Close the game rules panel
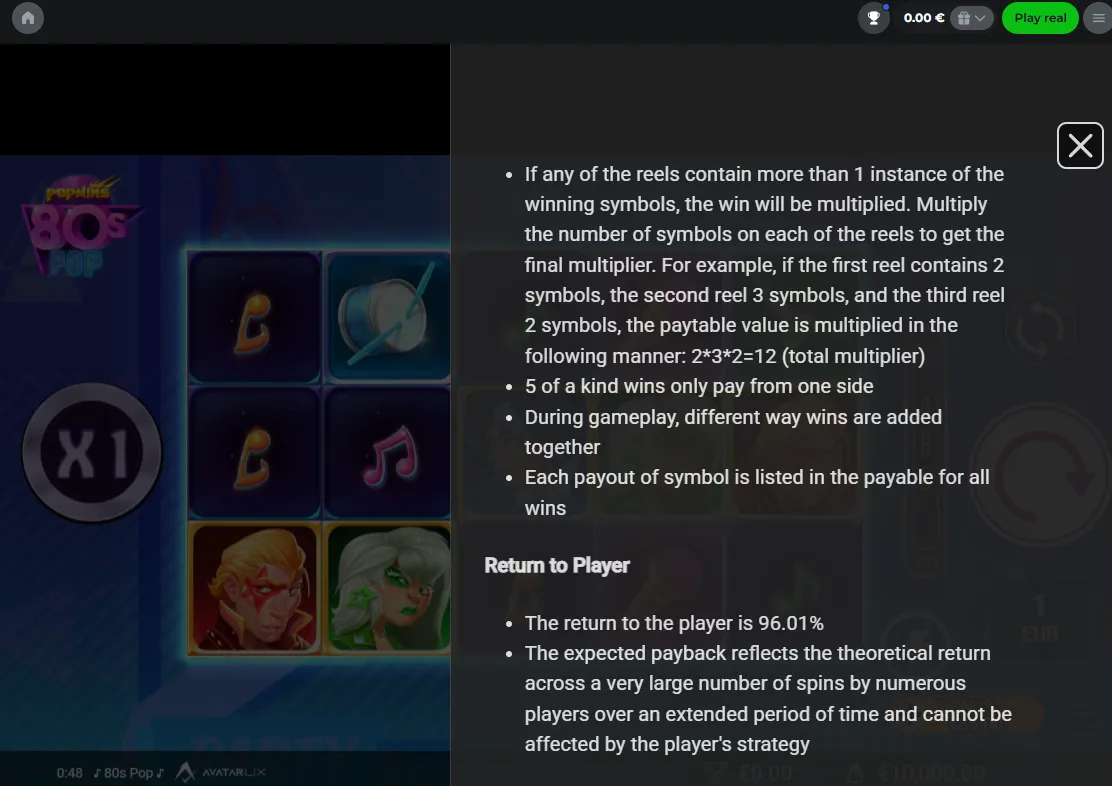 click(1079, 145)
